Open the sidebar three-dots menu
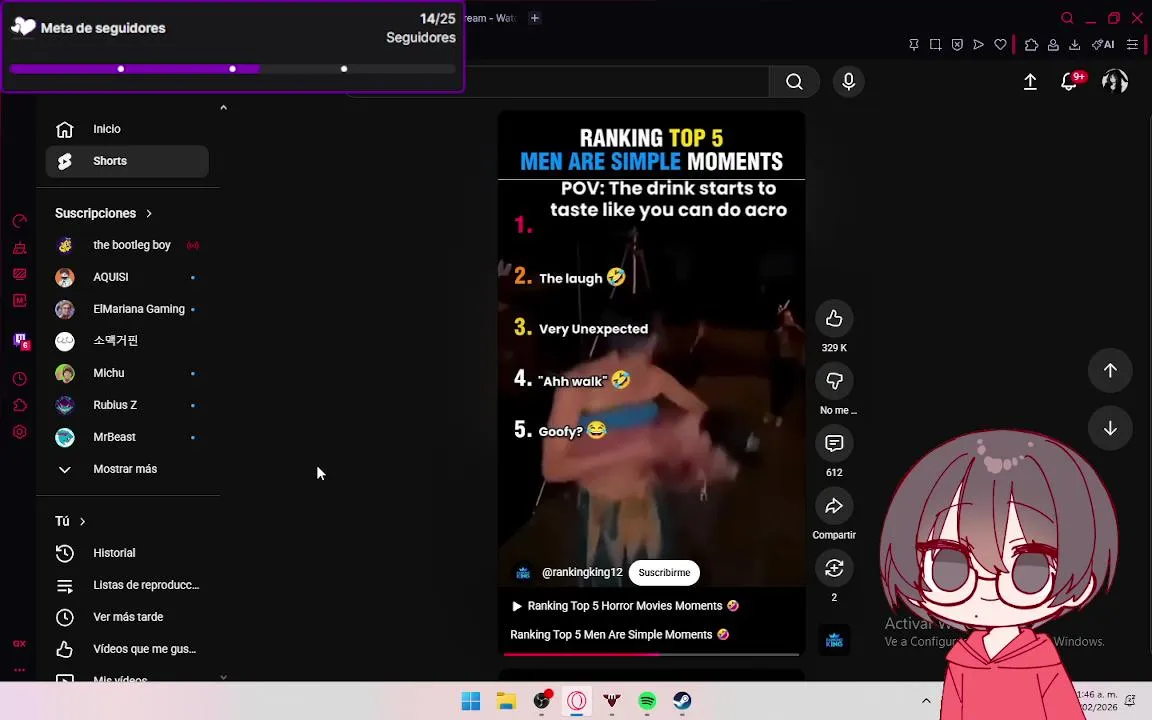The image size is (1152, 720). pos(20,670)
